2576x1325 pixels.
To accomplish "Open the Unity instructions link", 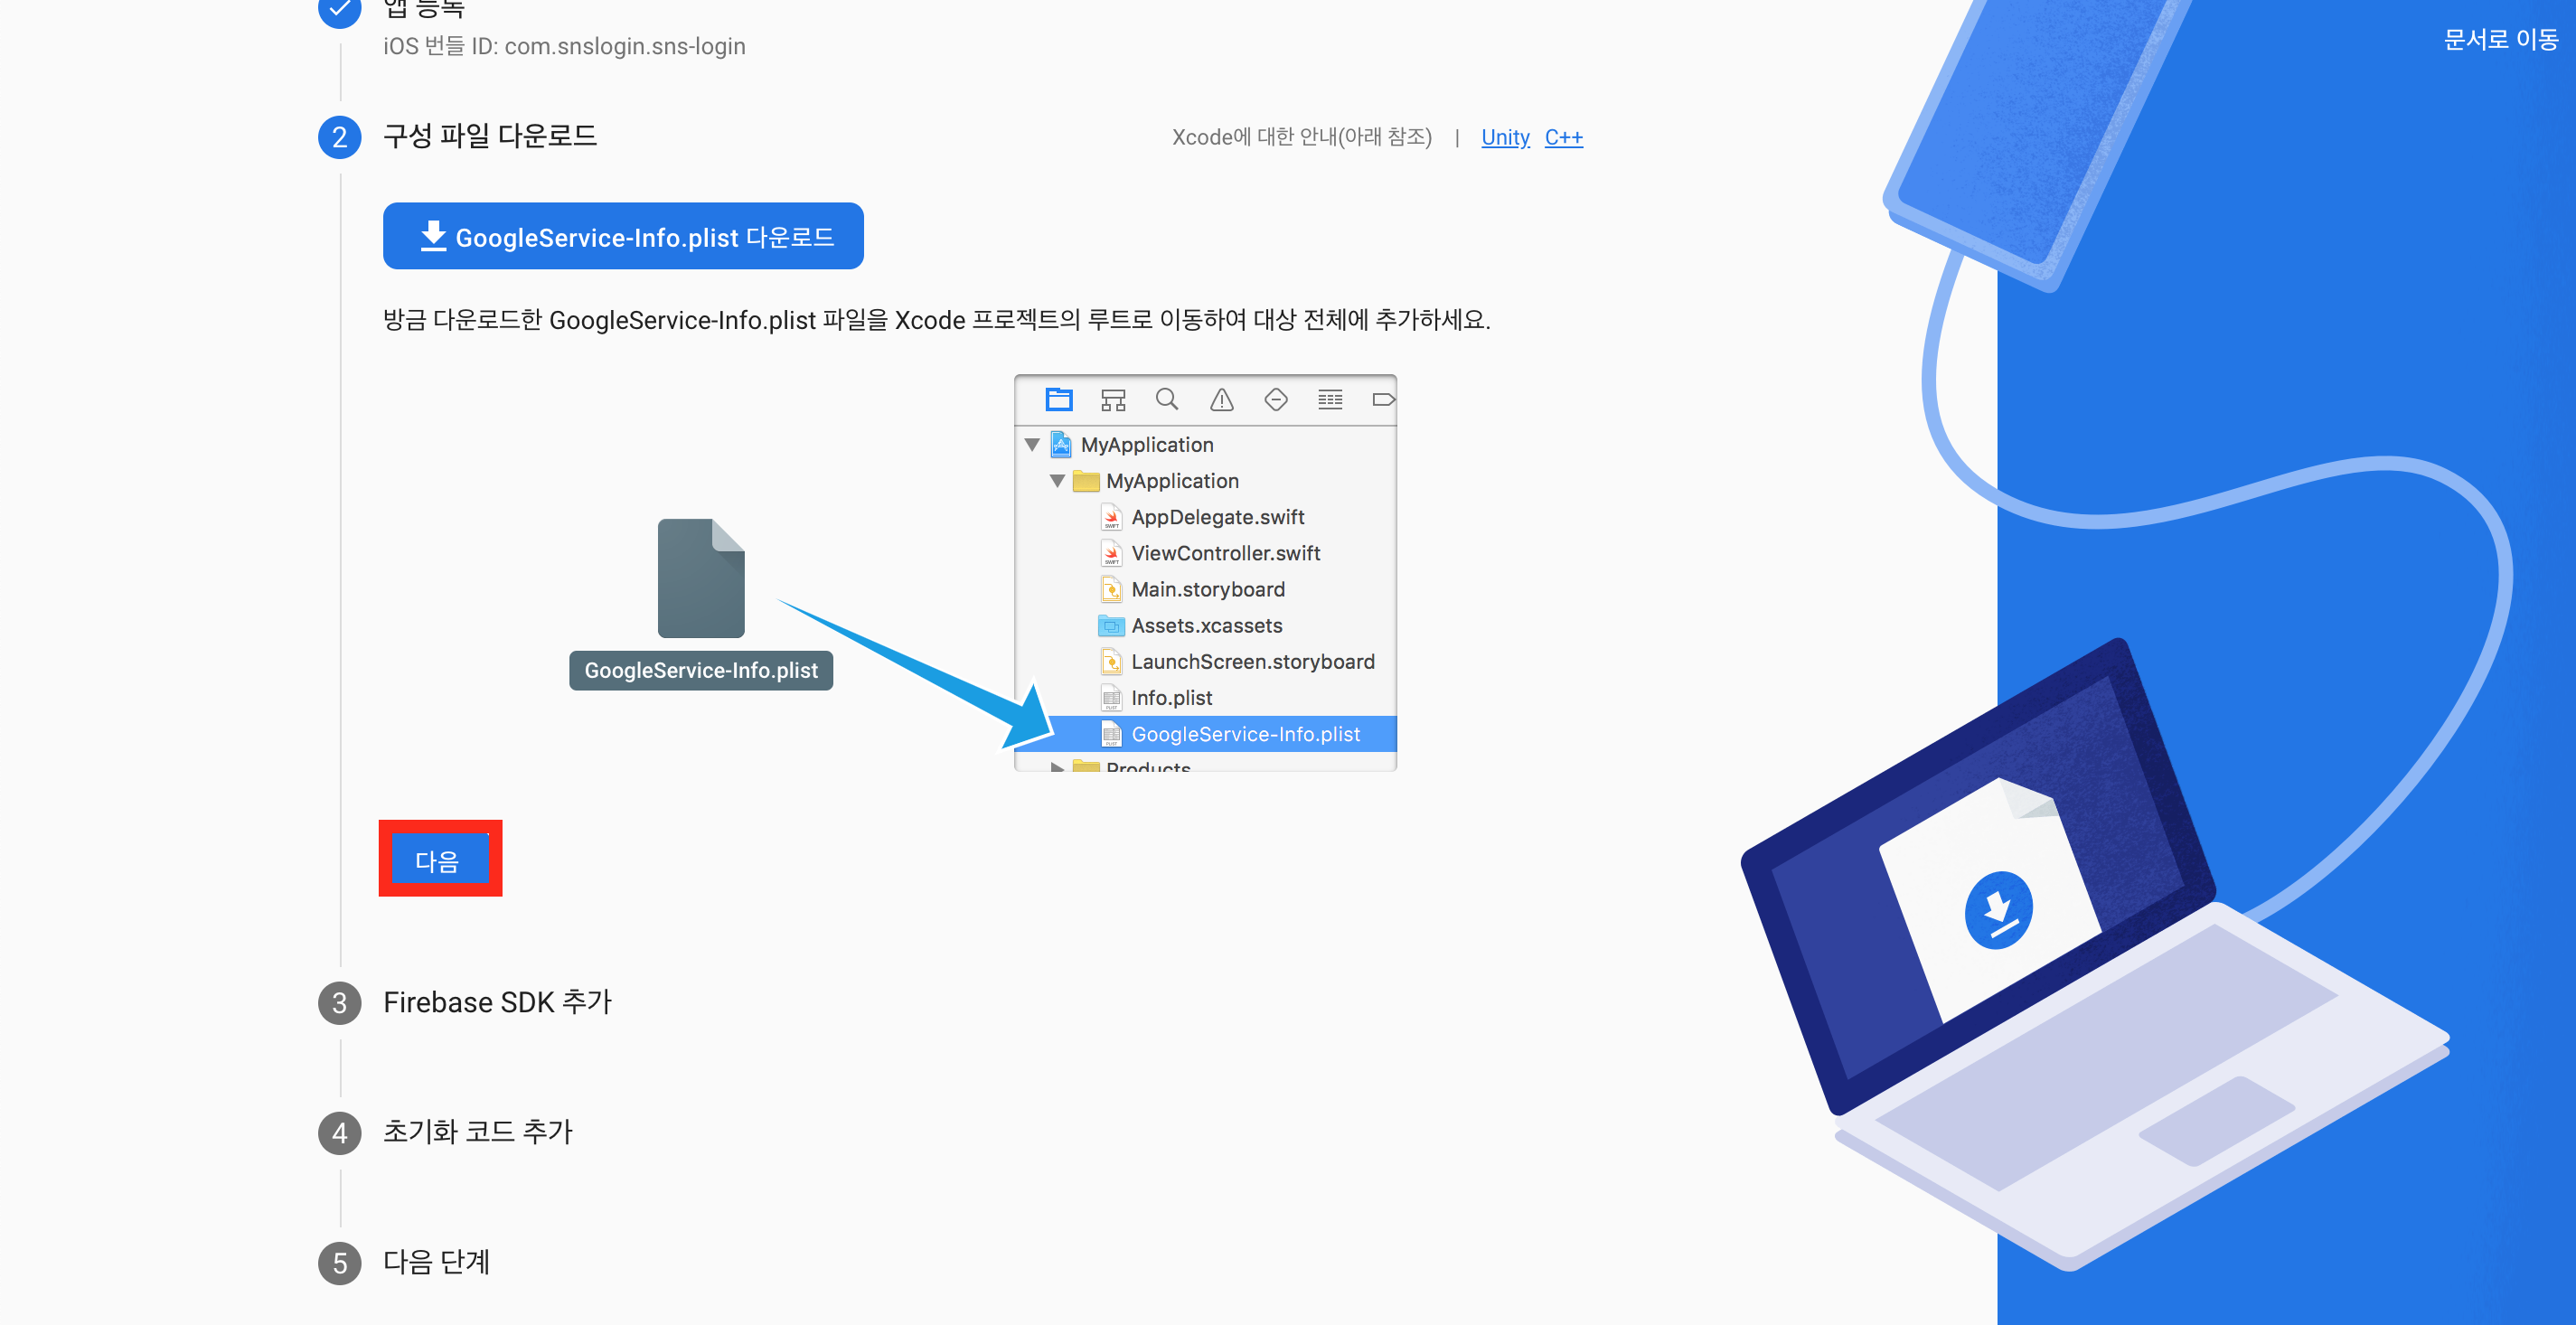I will 1504,137.
